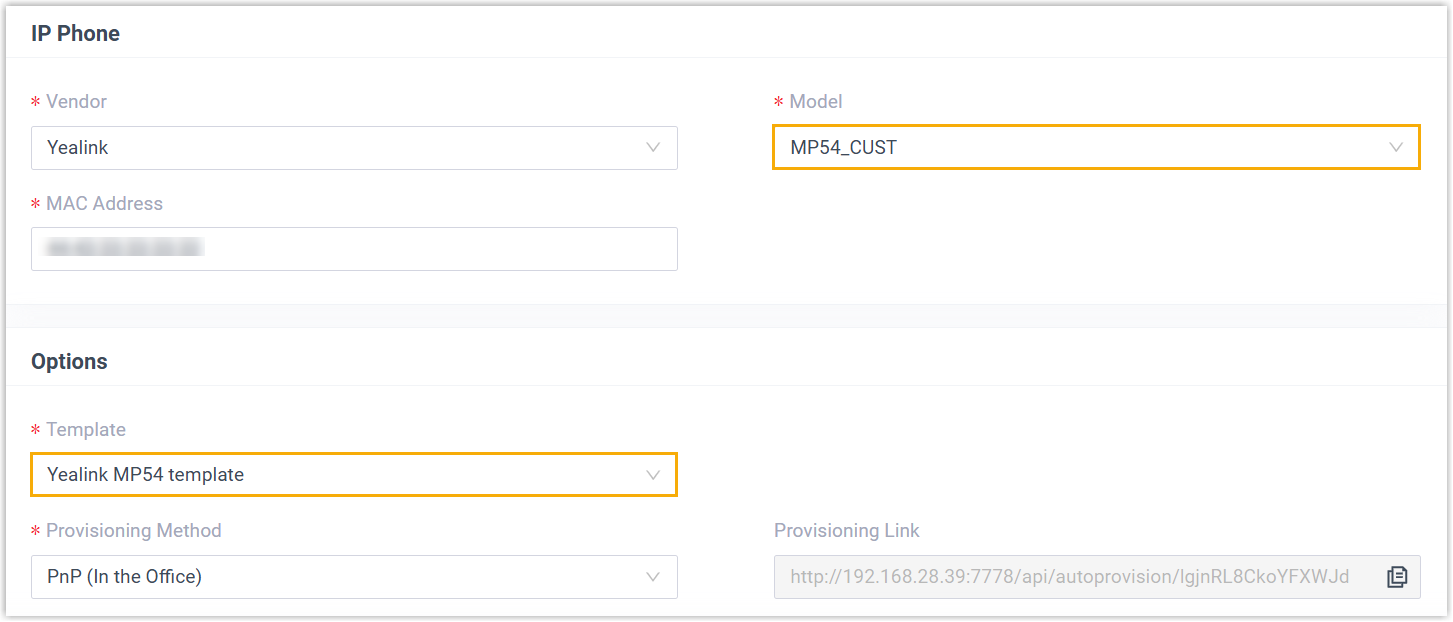The height and width of the screenshot is (622, 1453).
Task: Open the Vendor dropdown showing Yealink
Action: [340, 147]
